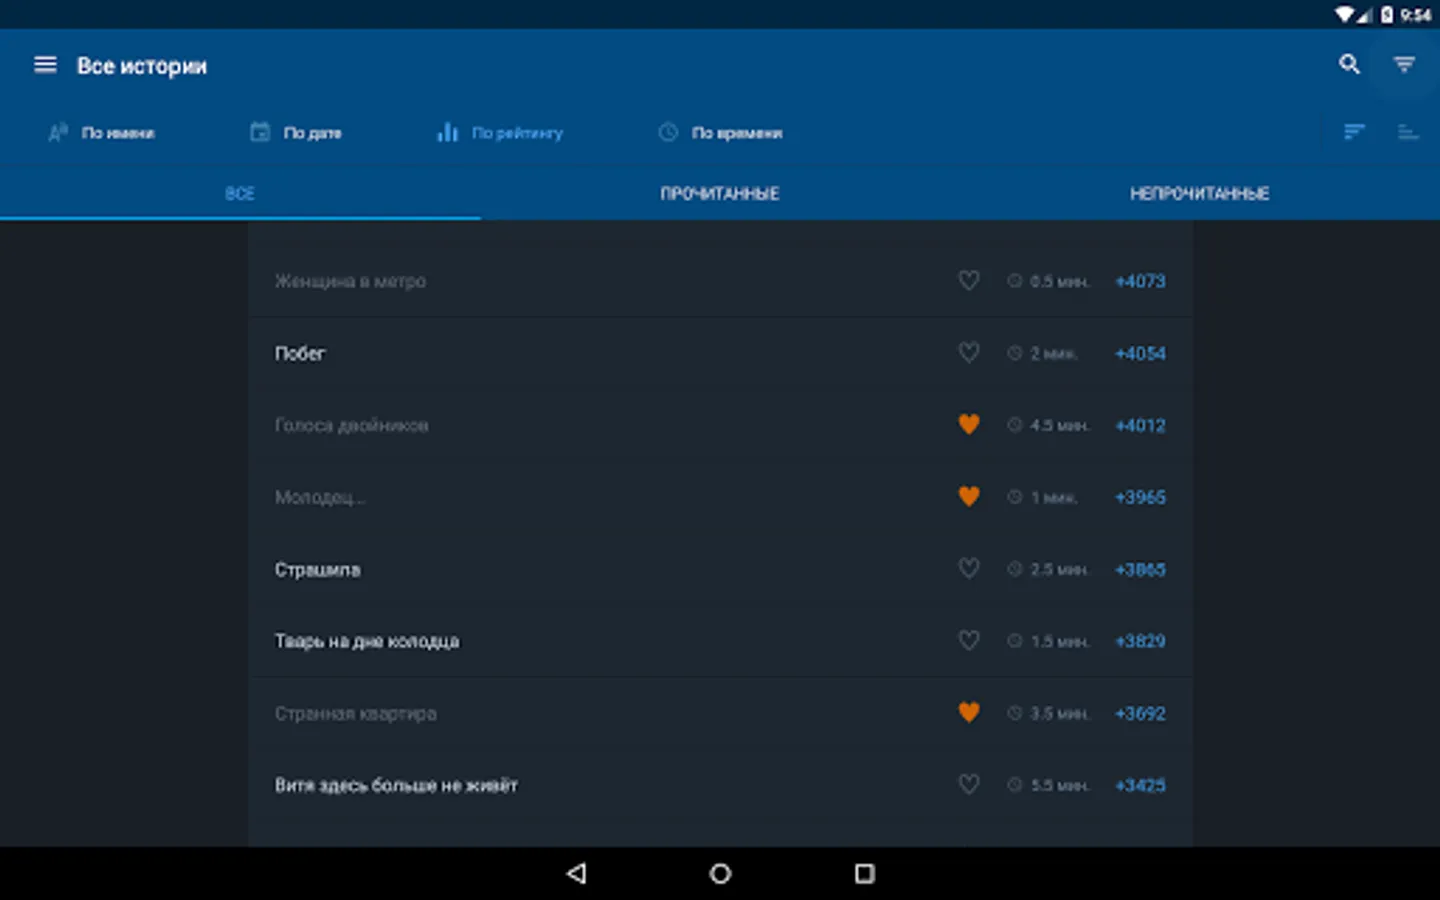The width and height of the screenshot is (1440, 900).
Task: Click the Все истории title
Action: coord(142,66)
